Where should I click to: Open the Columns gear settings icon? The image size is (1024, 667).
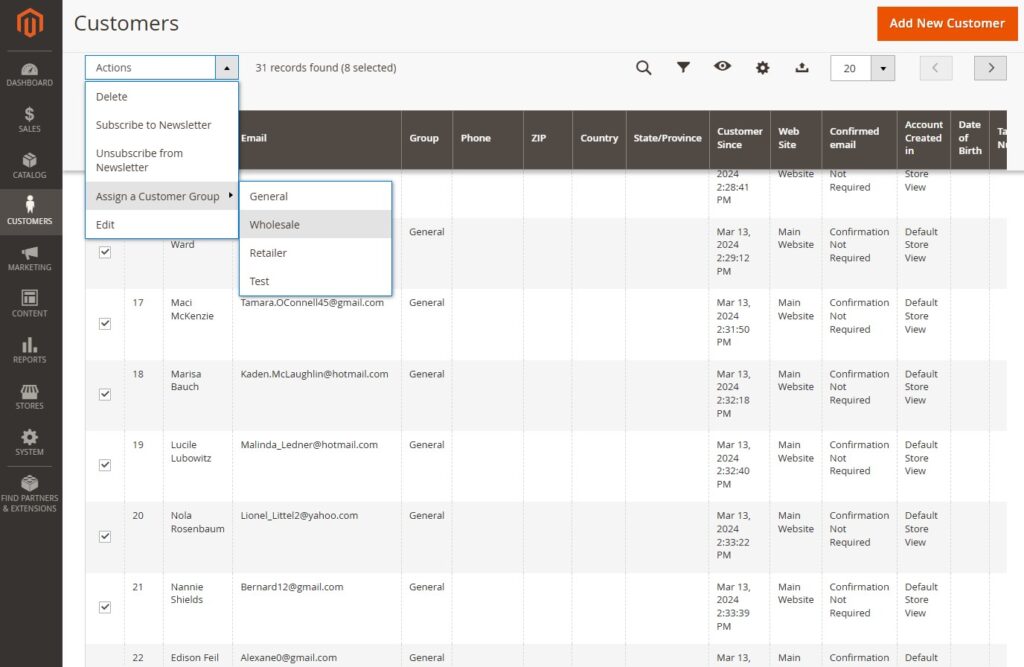(763, 68)
